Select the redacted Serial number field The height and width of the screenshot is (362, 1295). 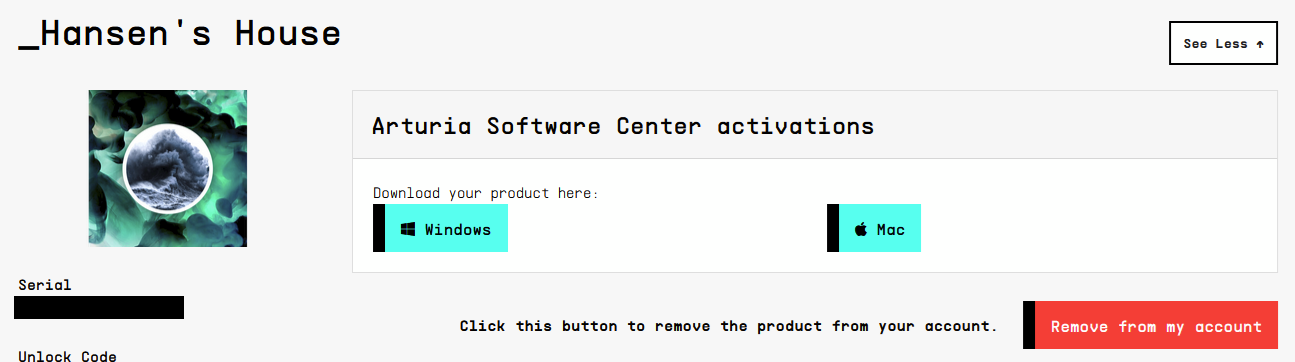pos(99,307)
